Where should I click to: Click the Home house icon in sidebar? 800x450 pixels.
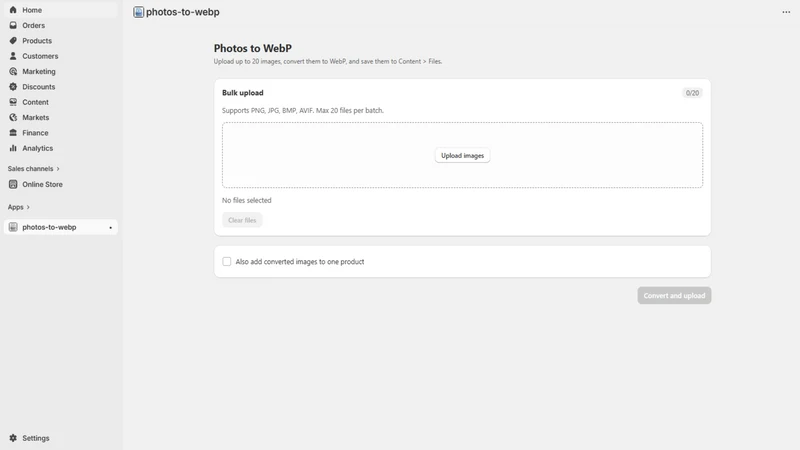(x=13, y=10)
